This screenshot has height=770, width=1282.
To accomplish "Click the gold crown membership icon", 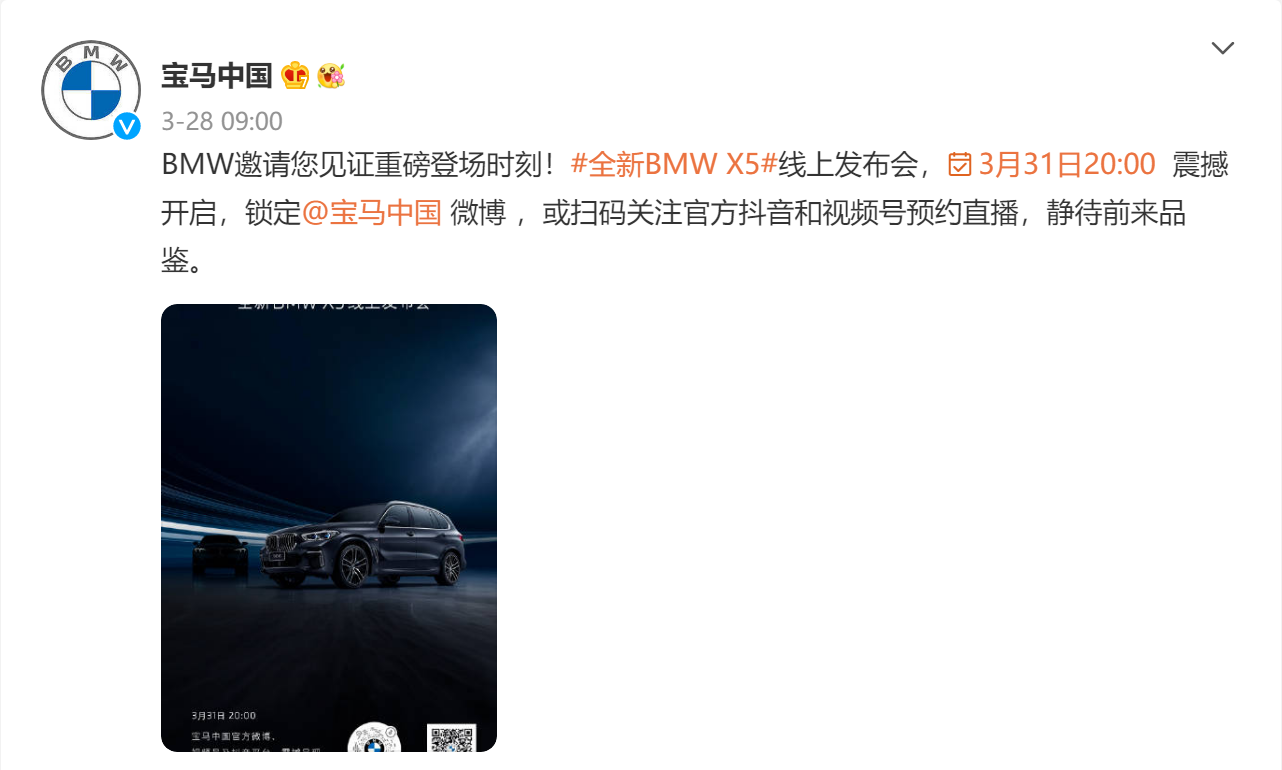I will [295, 75].
